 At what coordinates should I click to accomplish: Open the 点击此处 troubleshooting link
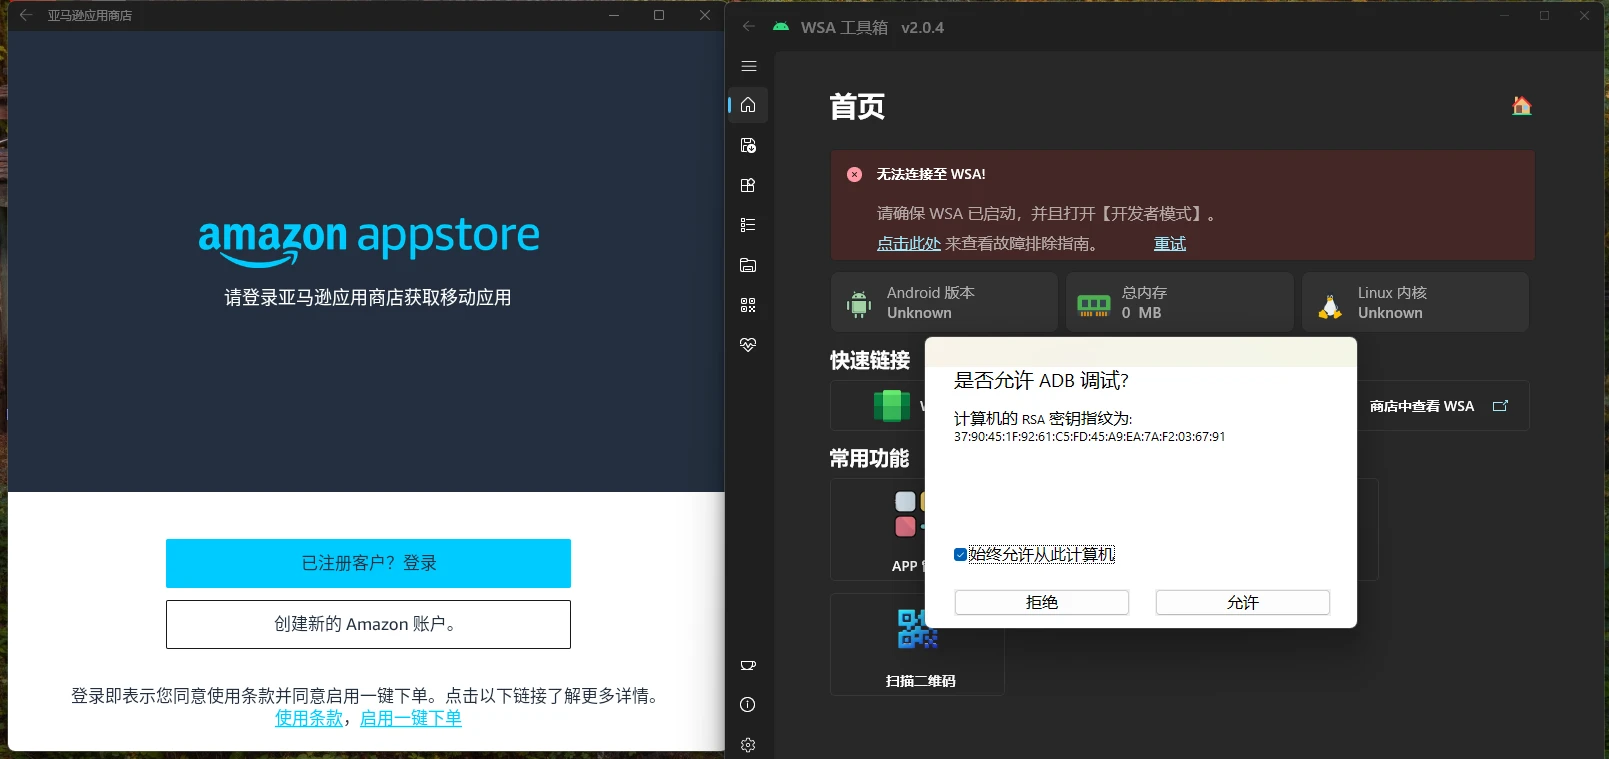coord(909,243)
